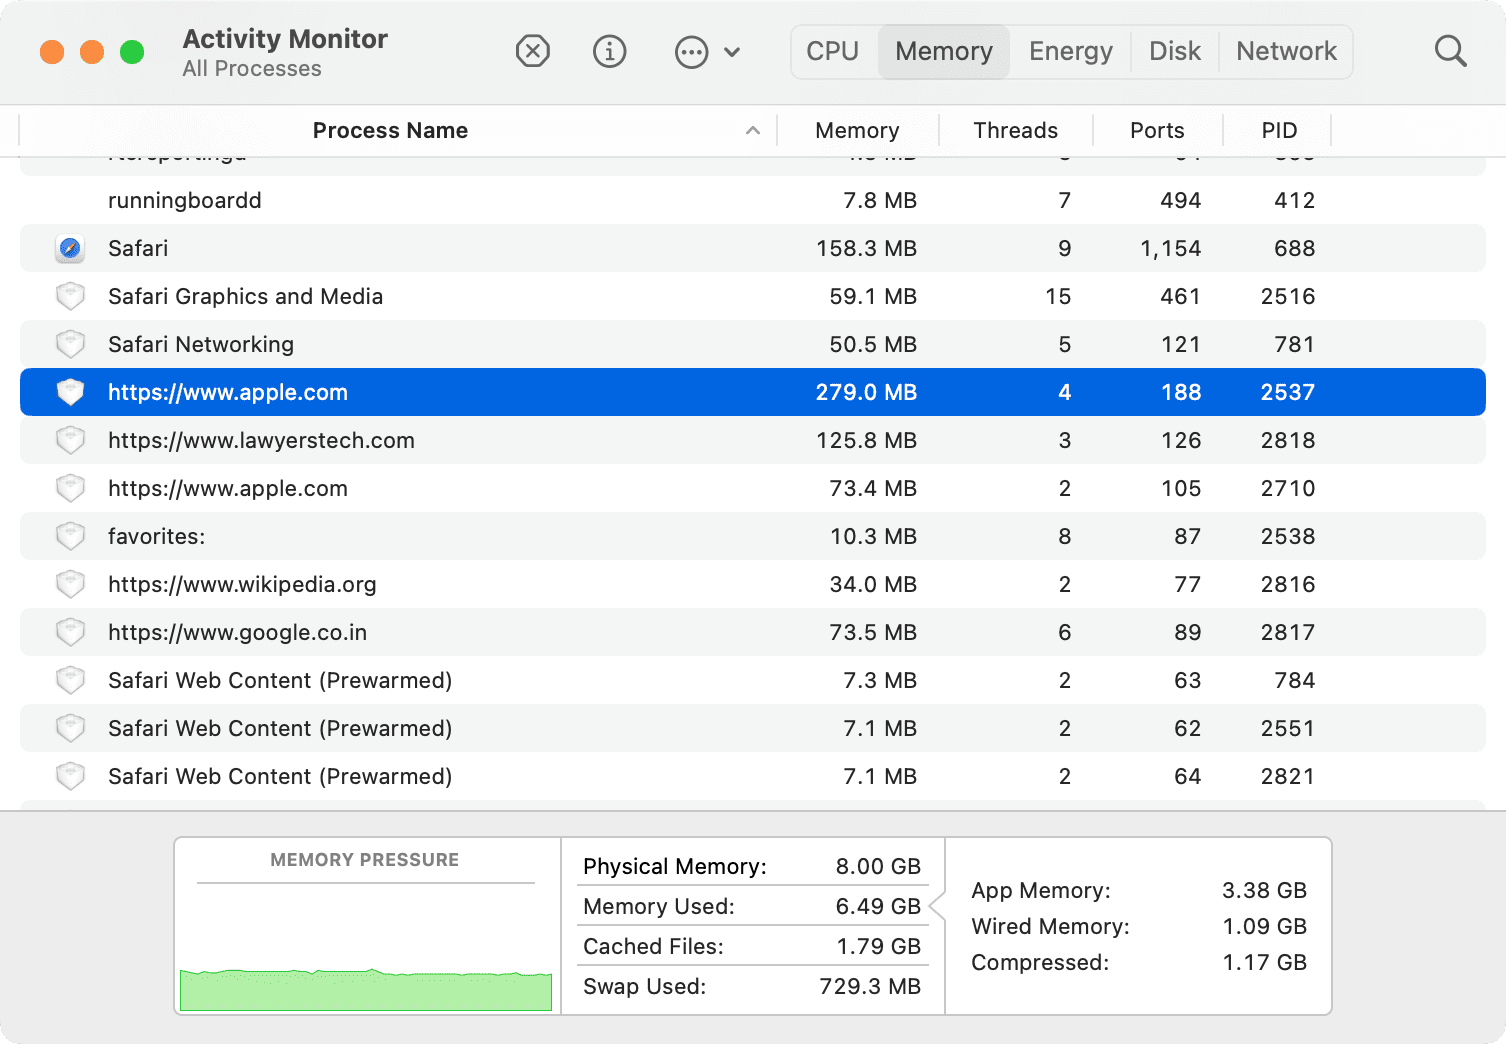Sort by the PID column header
Viewport: 1506px width, 1044px height.
(1279, 131)
